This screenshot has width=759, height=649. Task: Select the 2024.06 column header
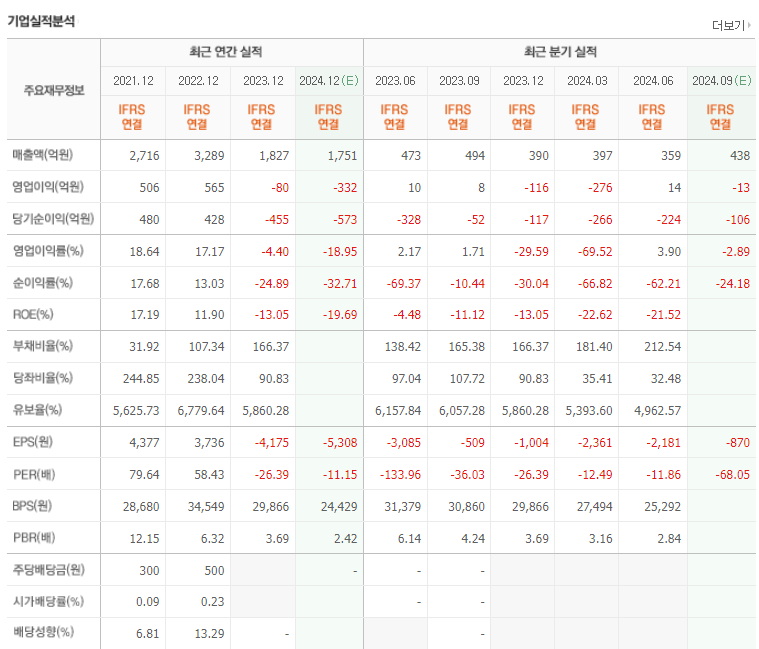coord(653,81)
